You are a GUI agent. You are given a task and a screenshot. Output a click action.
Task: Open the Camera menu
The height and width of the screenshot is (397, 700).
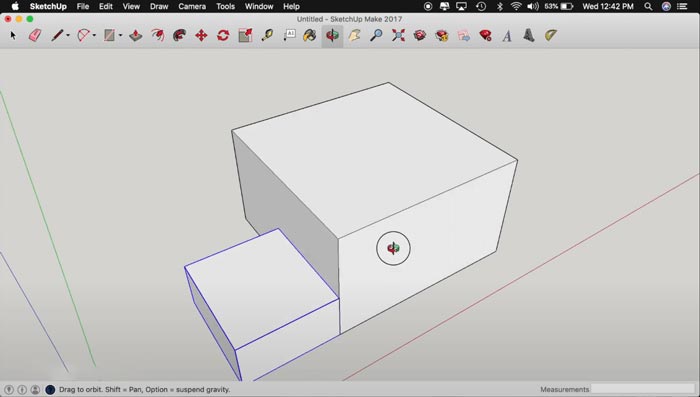point(192,6)
